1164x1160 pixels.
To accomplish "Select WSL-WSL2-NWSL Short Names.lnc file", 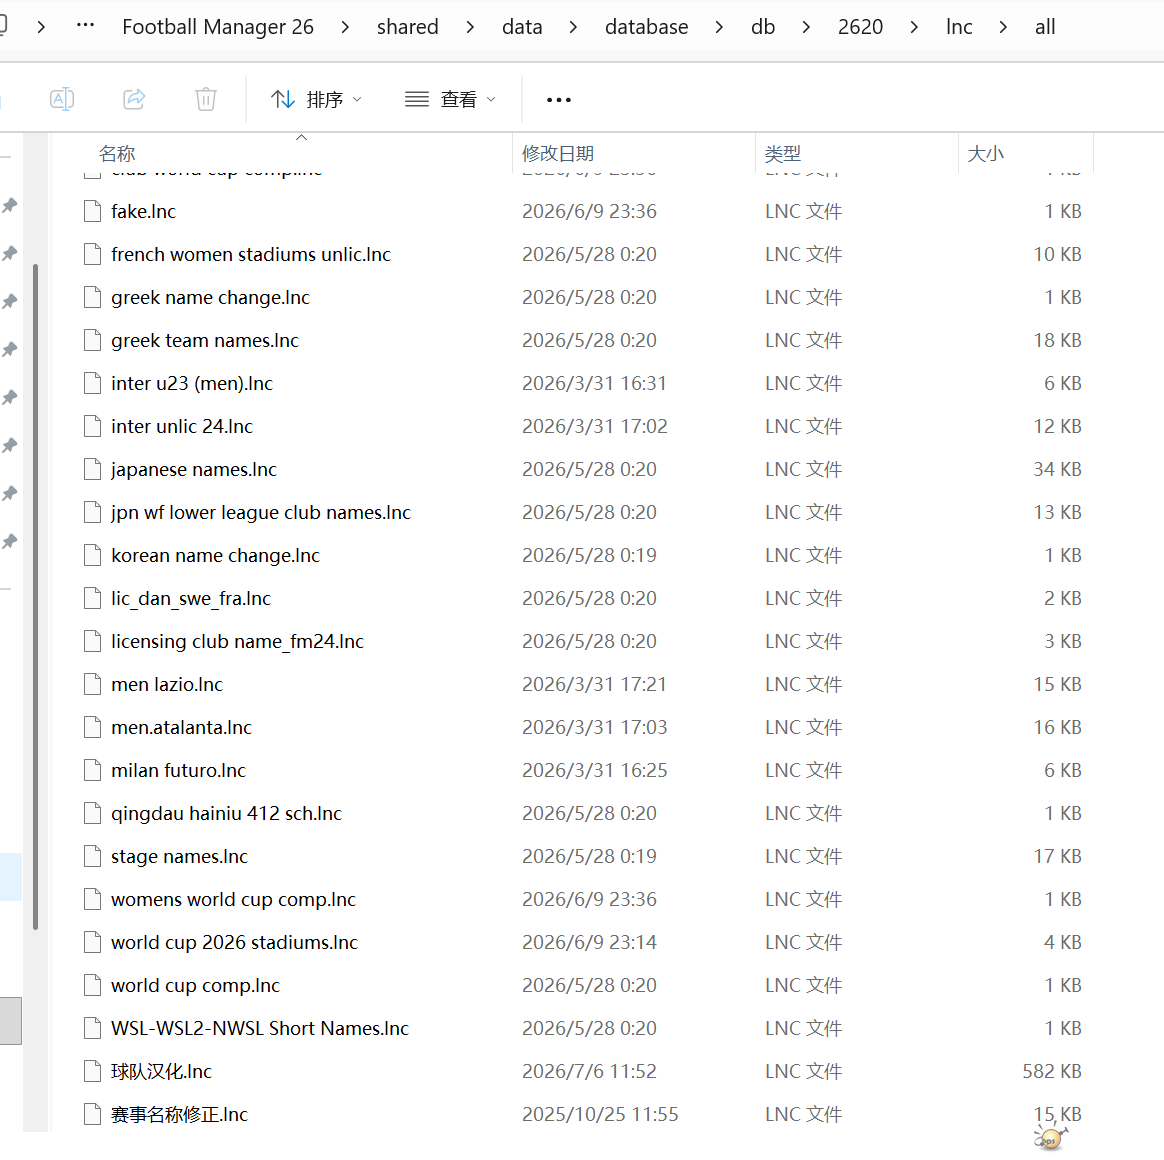I will click(x=260, y=1029).
